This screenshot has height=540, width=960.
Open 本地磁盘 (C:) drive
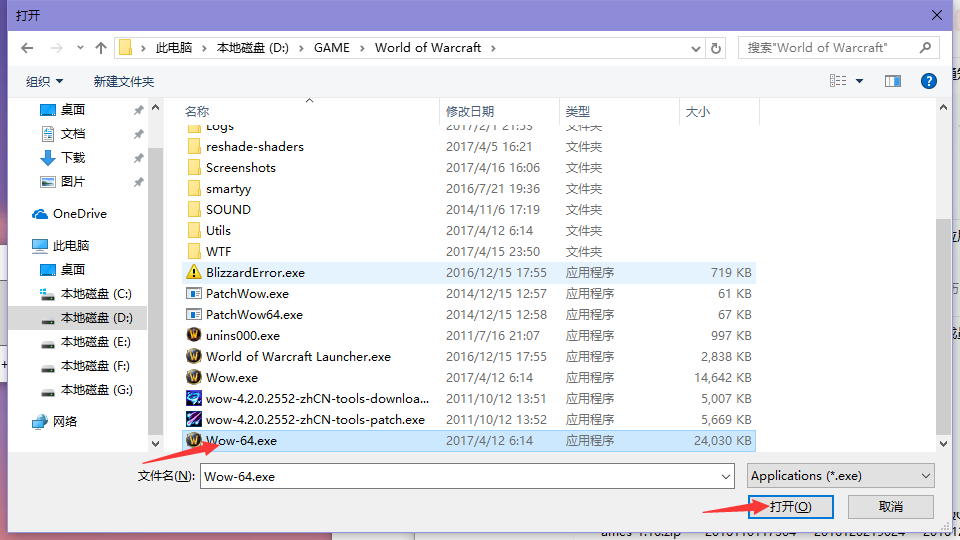tap(96, 294)
